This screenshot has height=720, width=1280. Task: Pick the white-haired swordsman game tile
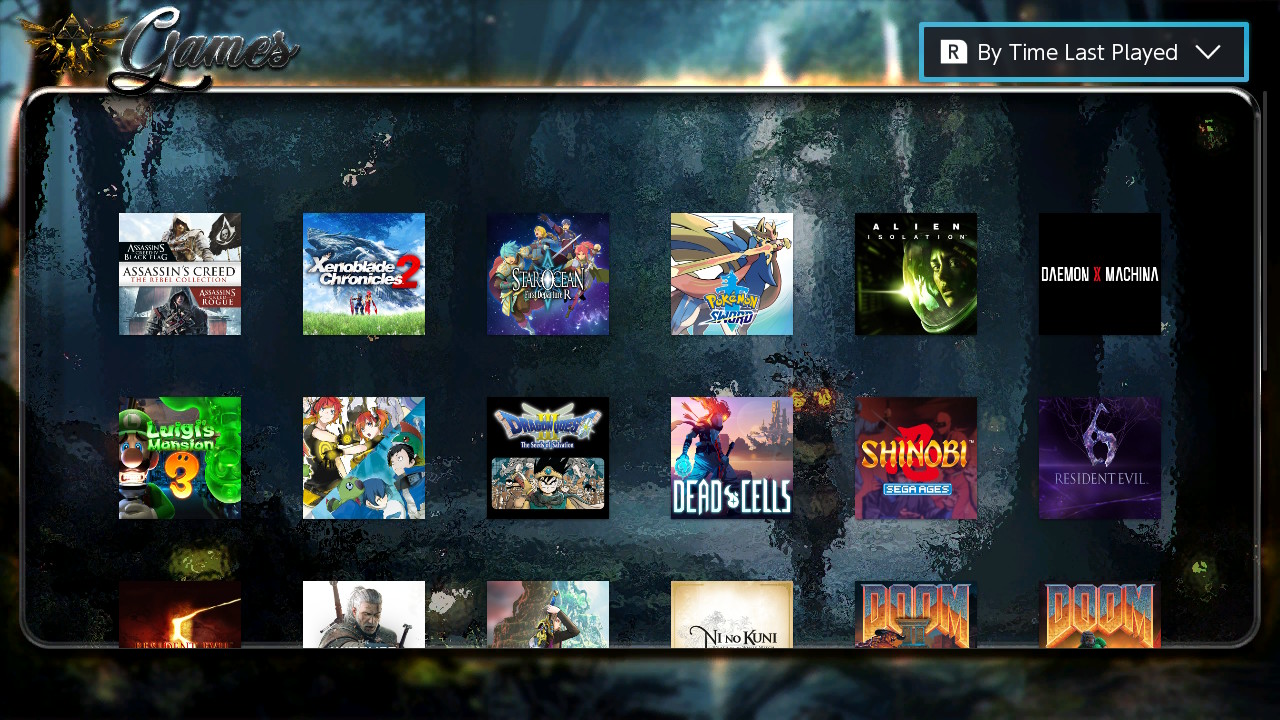point(364,614)
